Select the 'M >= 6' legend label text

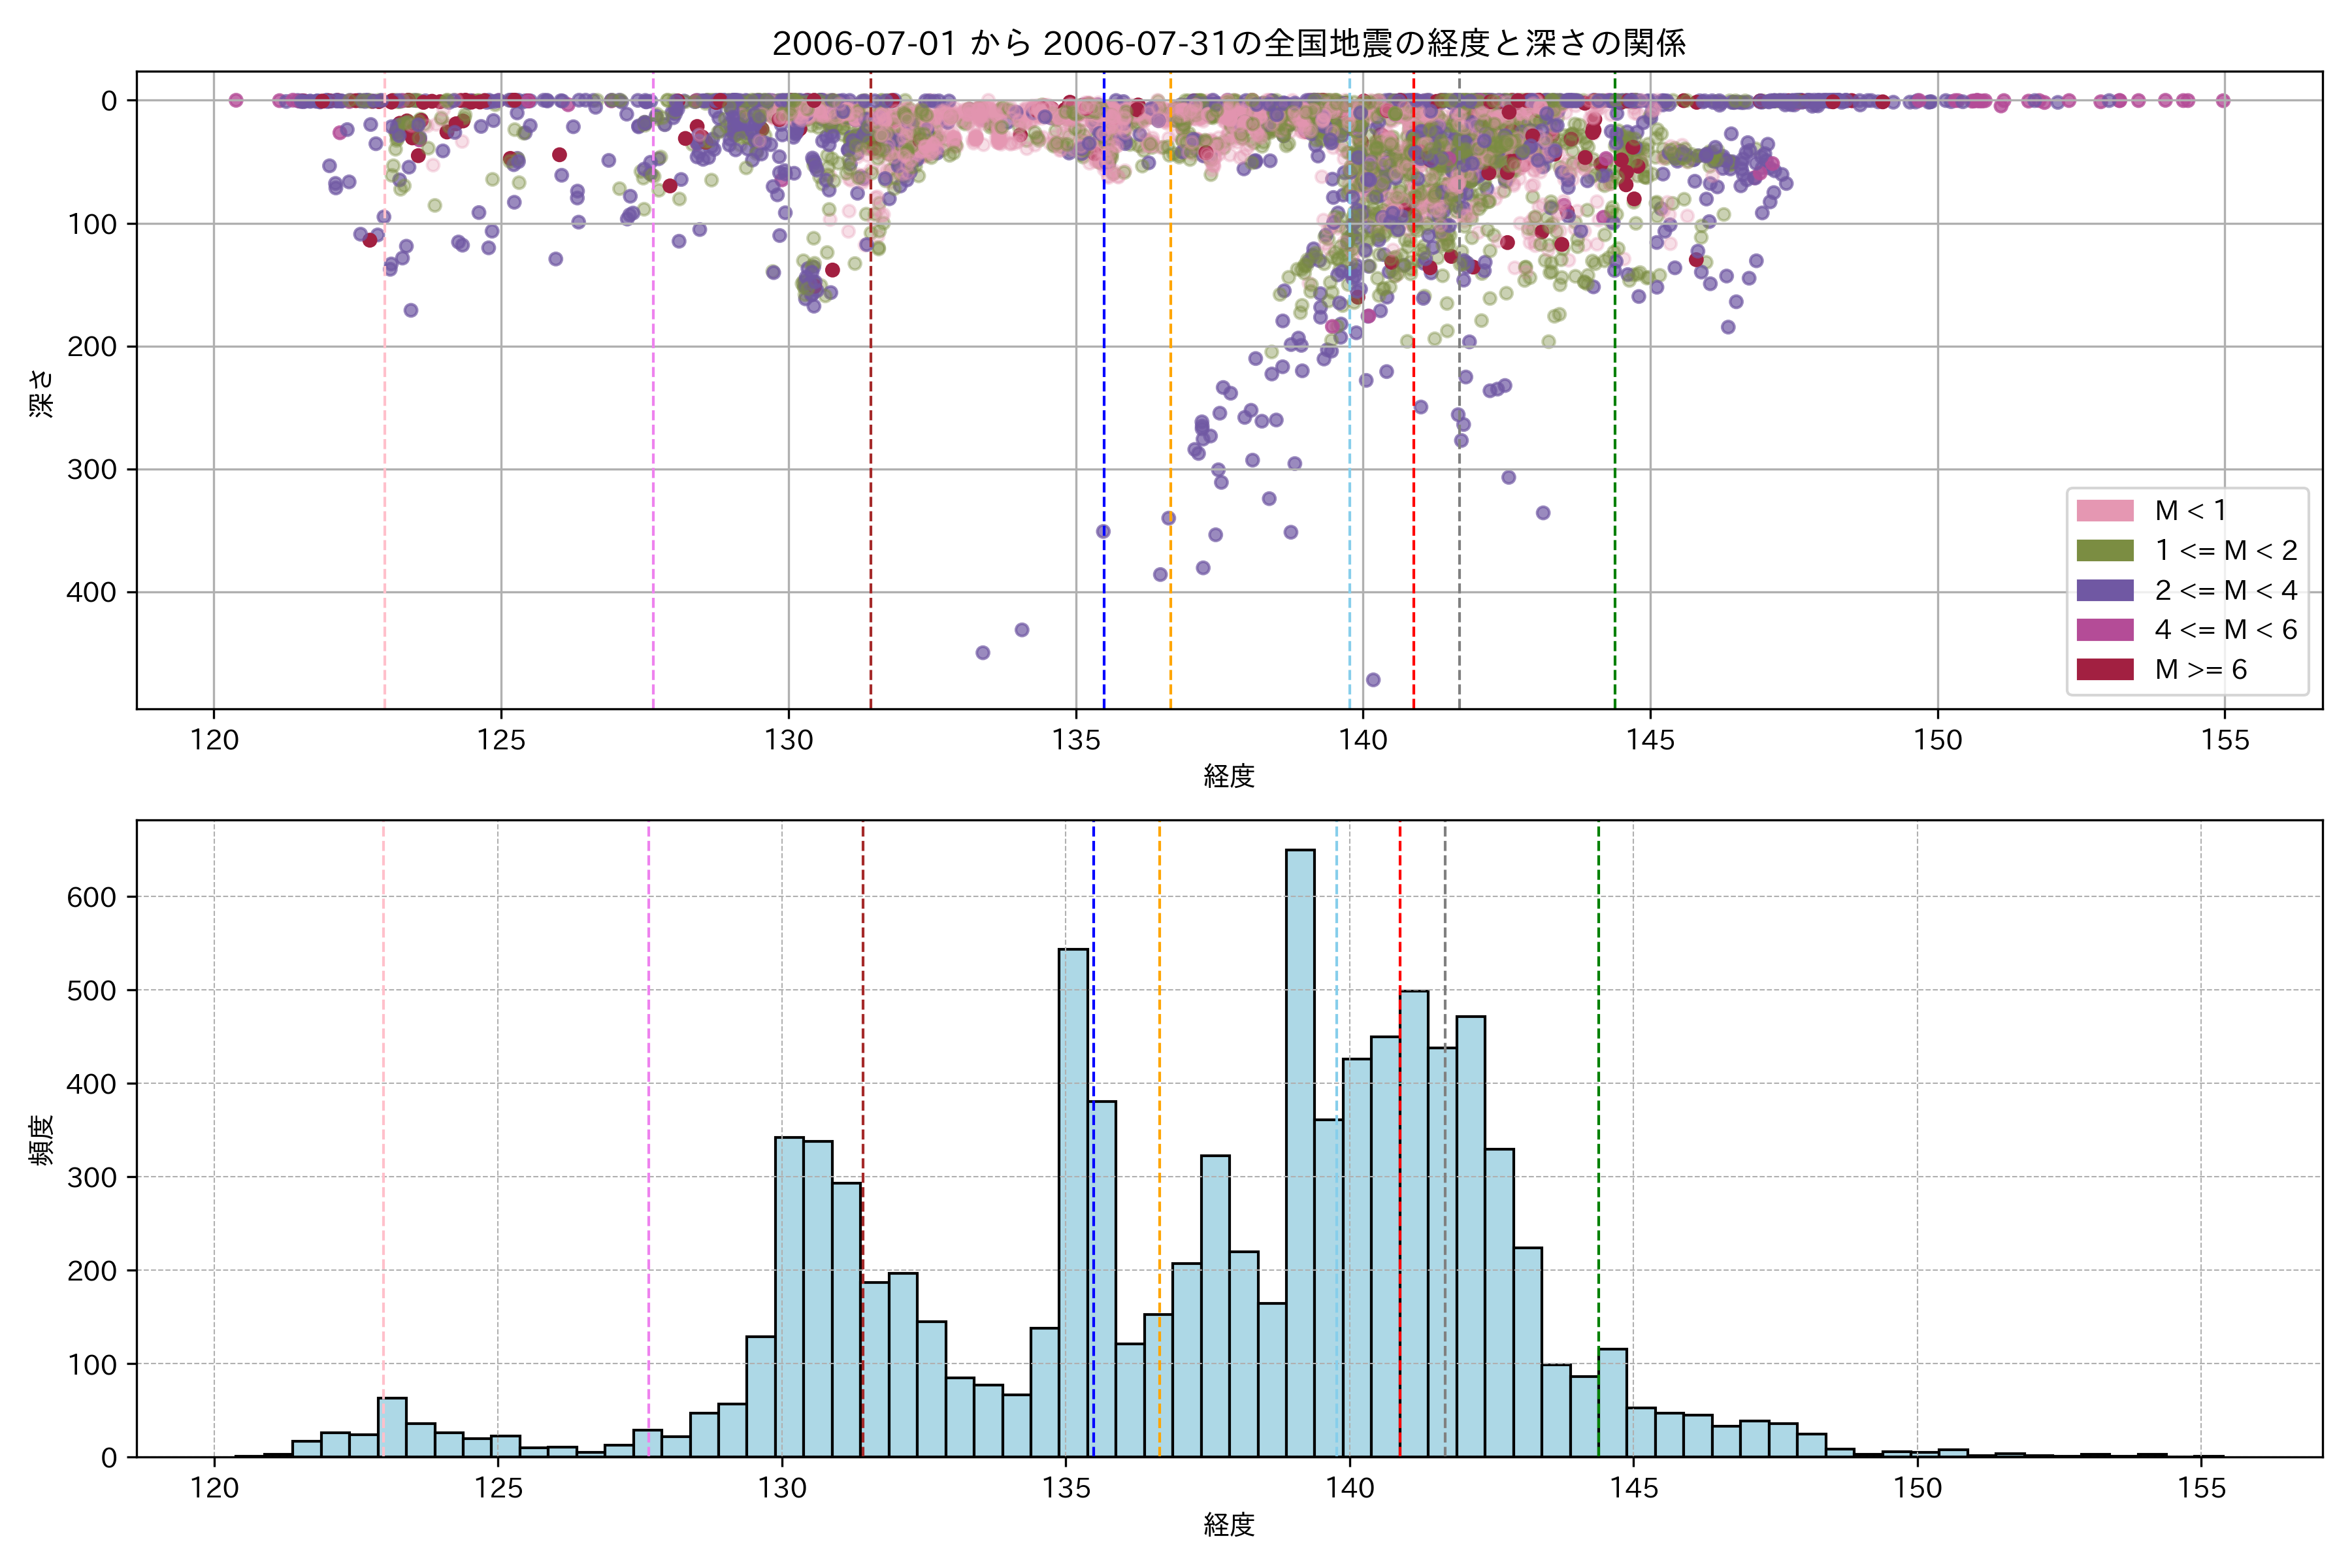pyautogui.click(x=2200, y=670)
